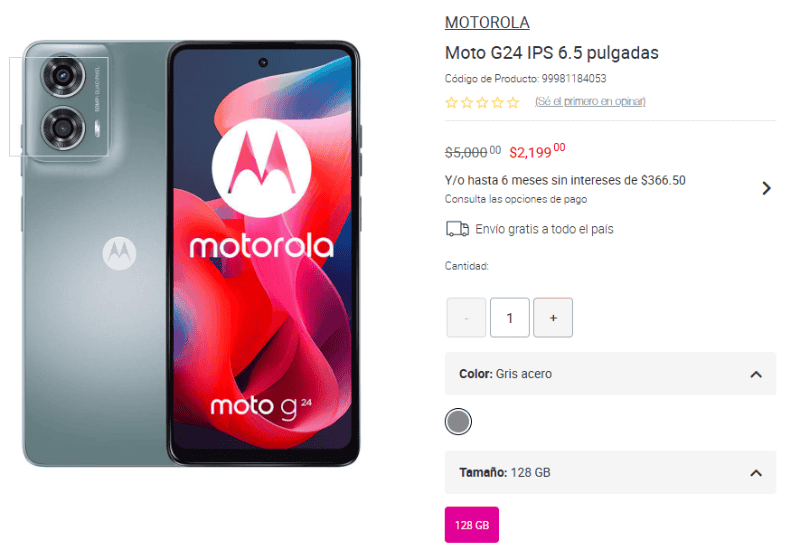Click the second rating star
800x560 pixels.
point(467,103)
